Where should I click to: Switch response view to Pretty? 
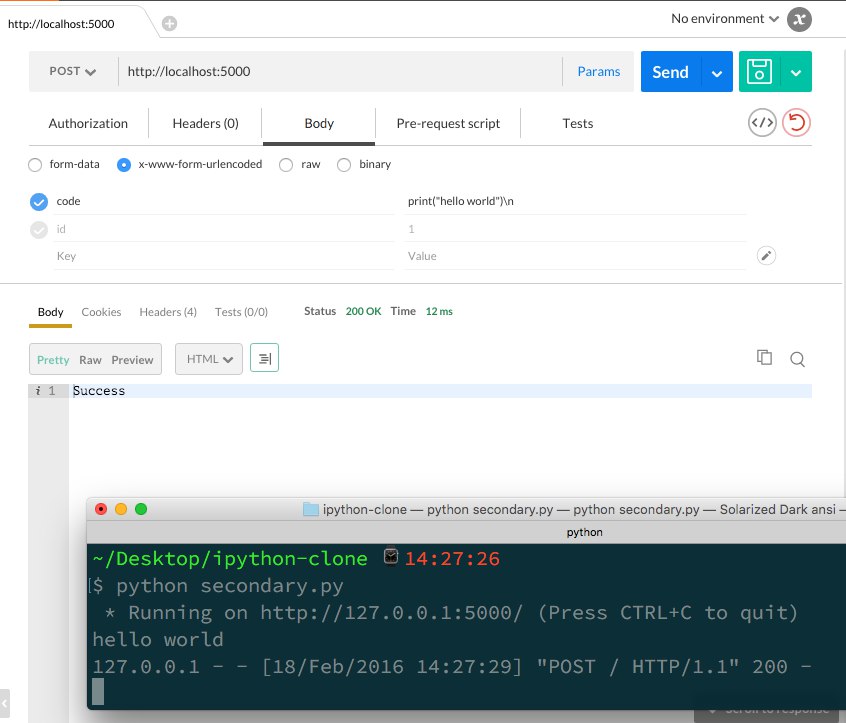pyautogui.click(x=53, y=360)
